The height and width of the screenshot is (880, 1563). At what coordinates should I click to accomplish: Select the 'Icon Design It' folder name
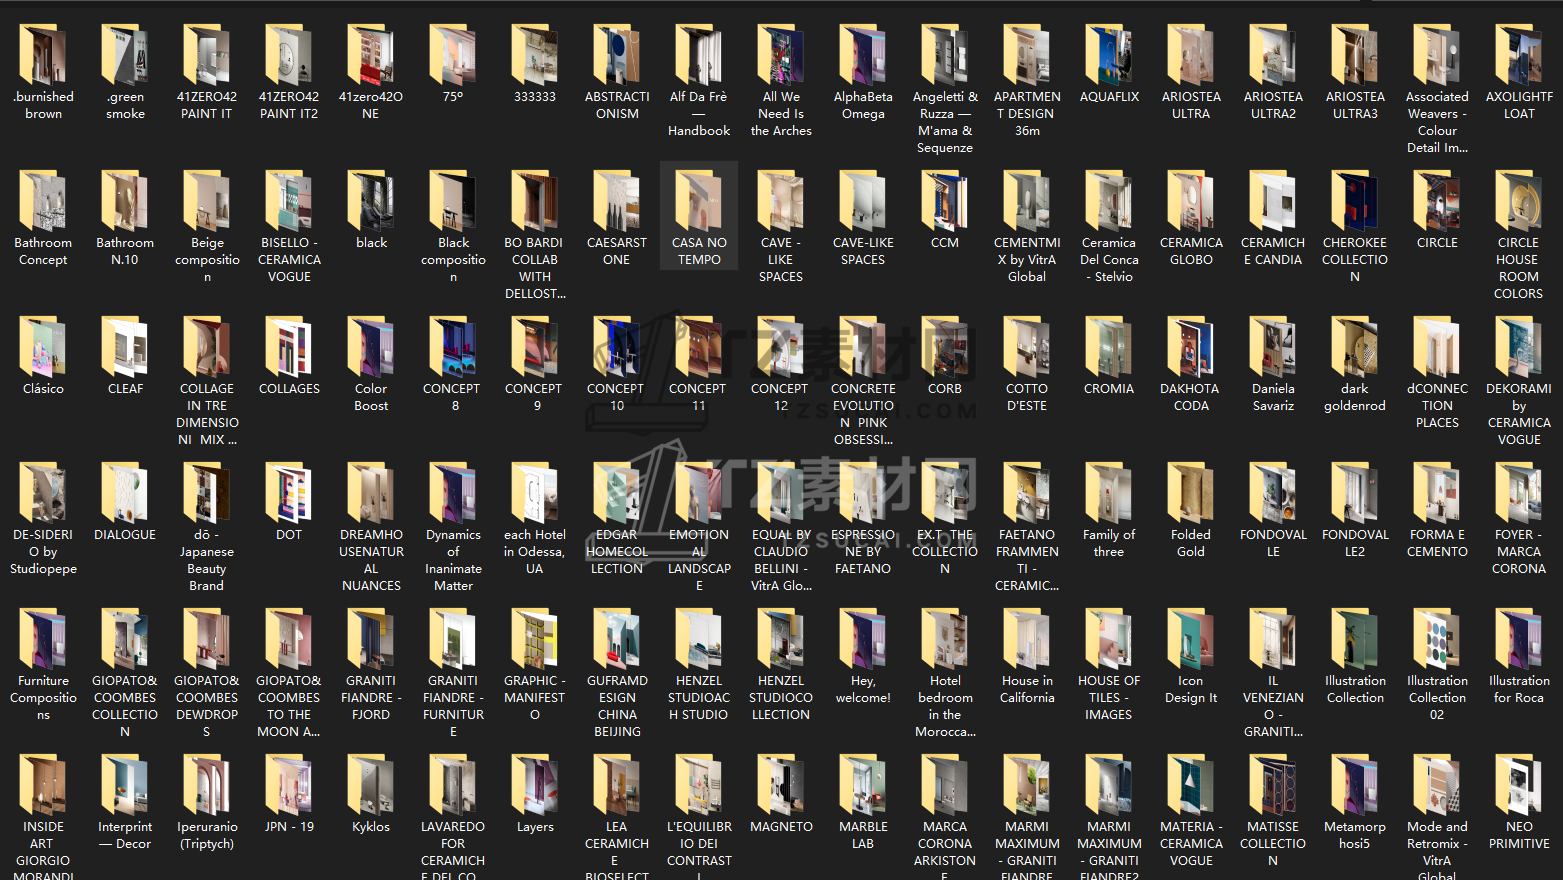tap(1191, 689)
